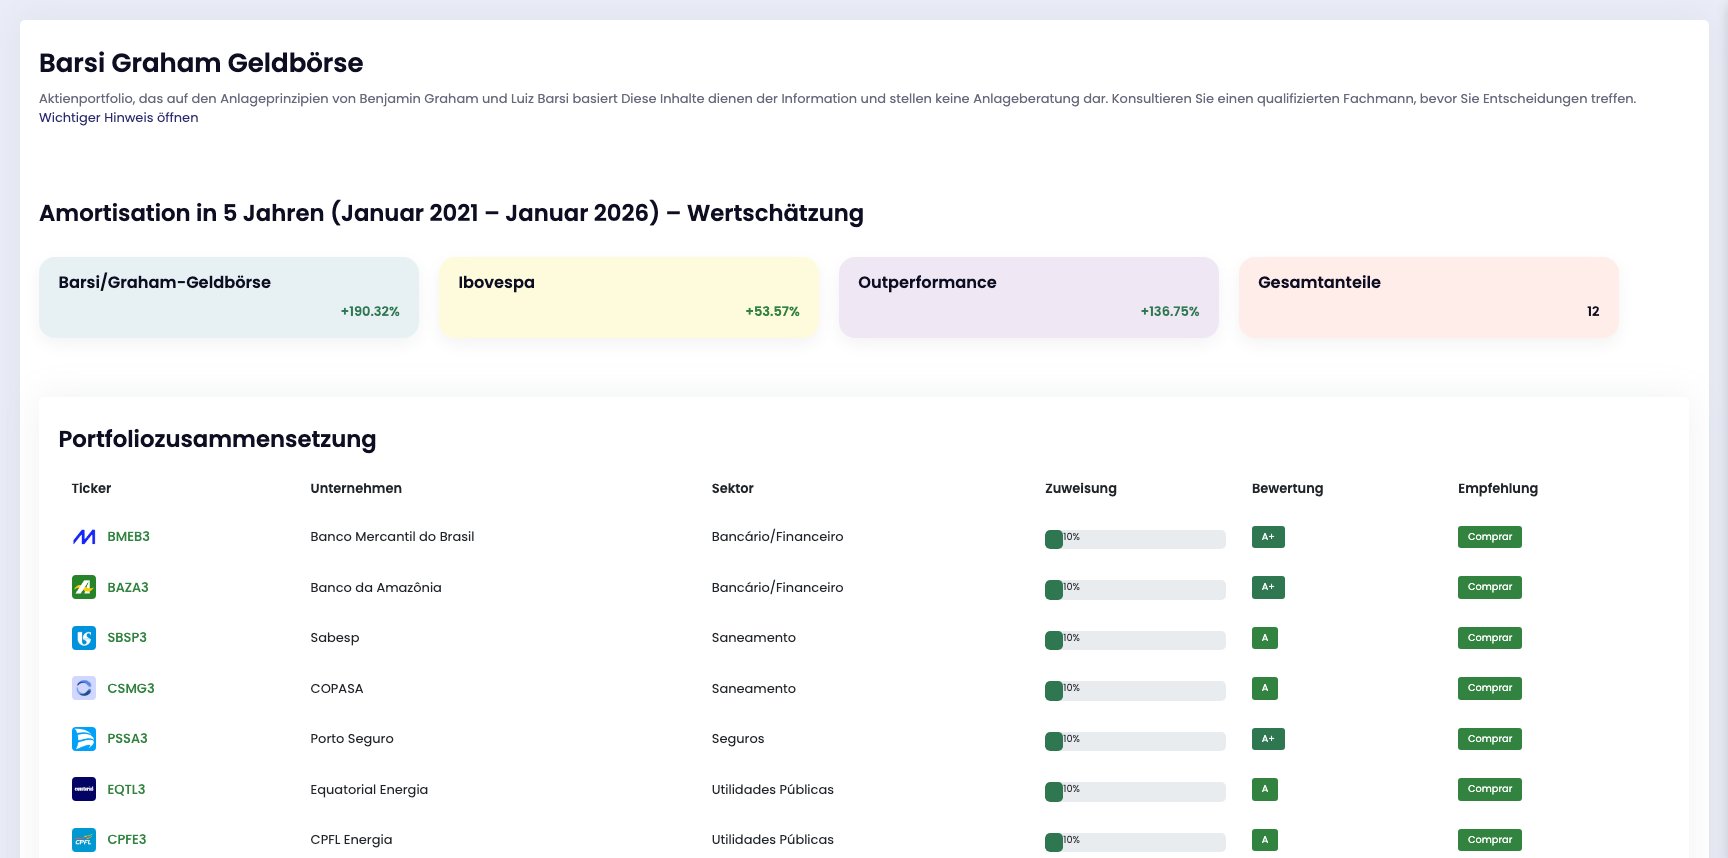Open the BAZA3 ticker link

[128, 587]
